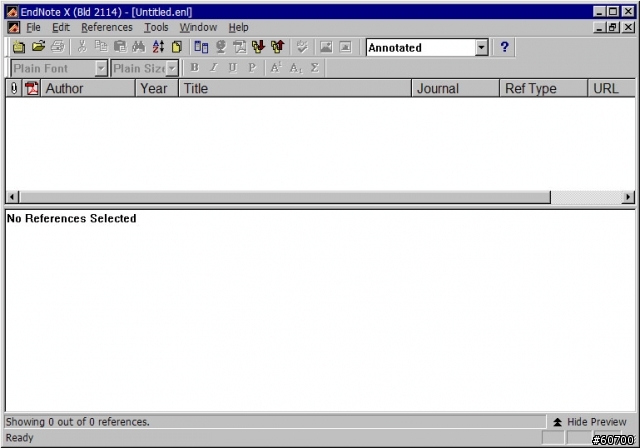
Task: Click the horizontal scrollbar left arrow
Action: [12, 197]
